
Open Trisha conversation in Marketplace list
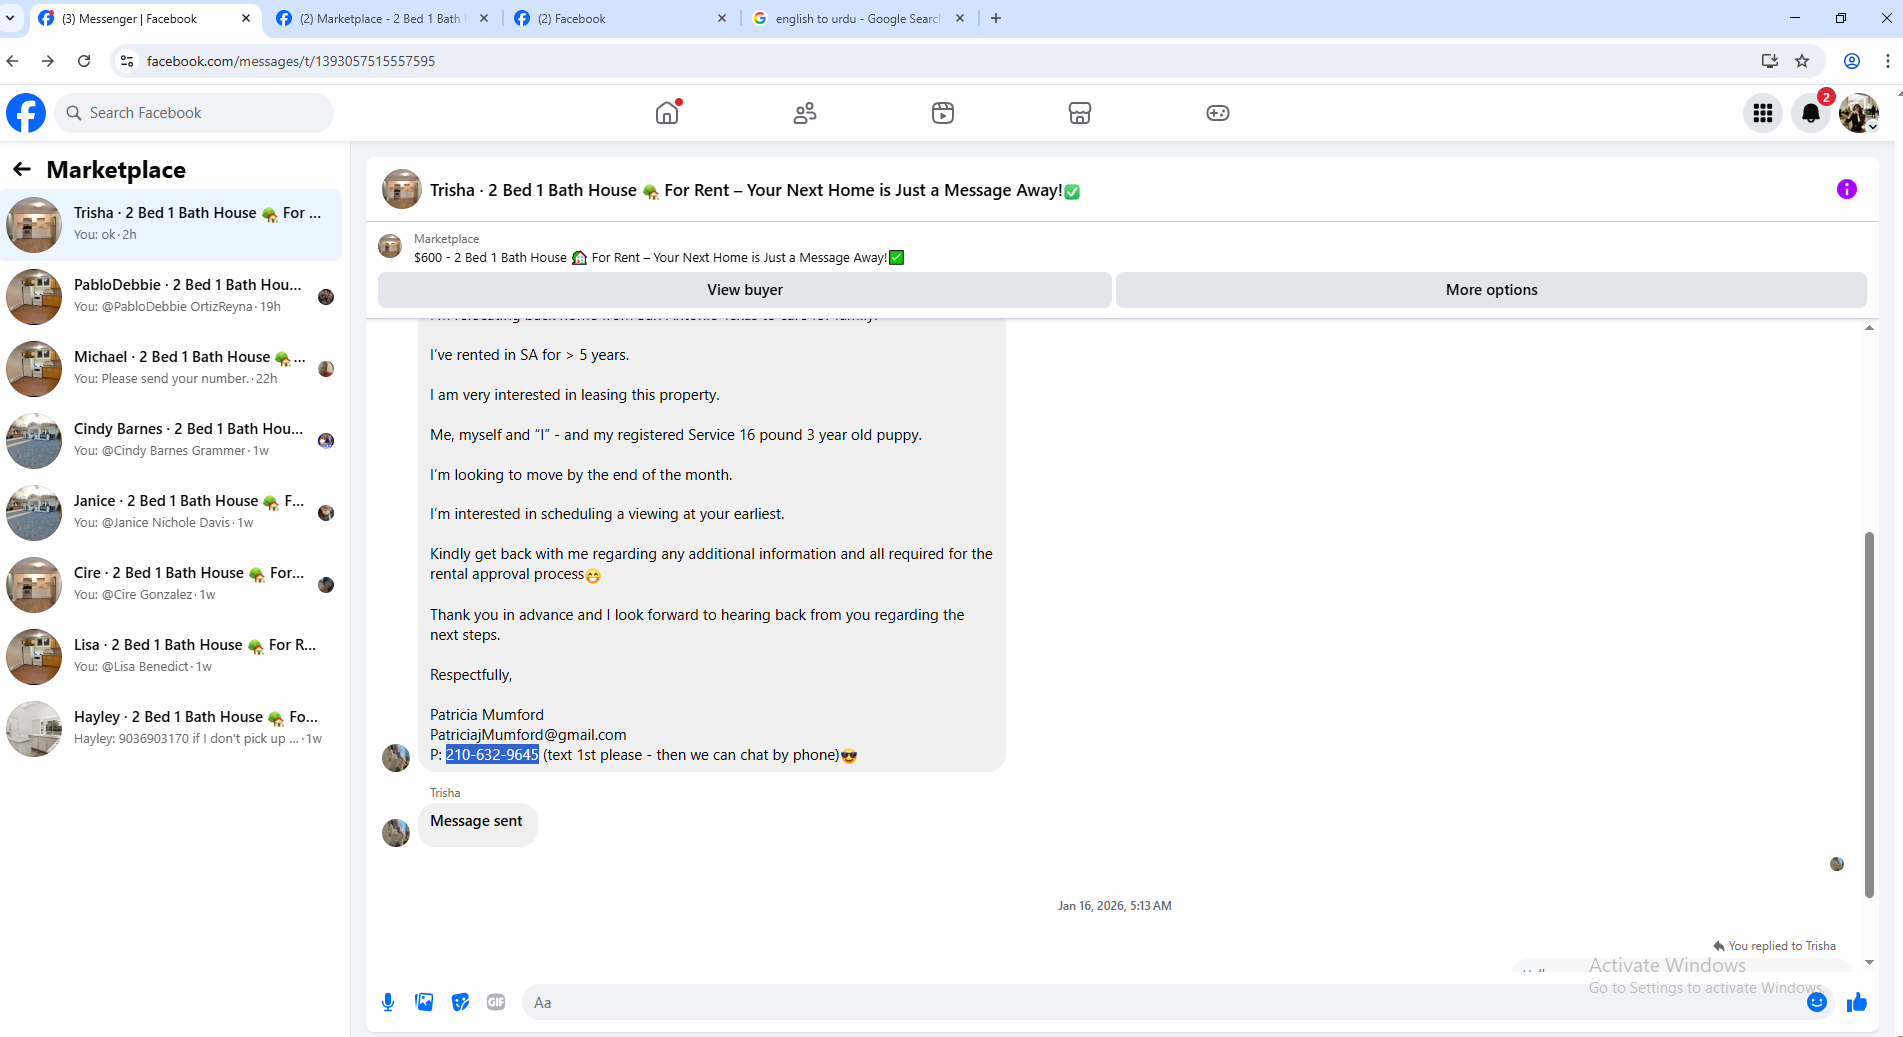tap(172, 225)
